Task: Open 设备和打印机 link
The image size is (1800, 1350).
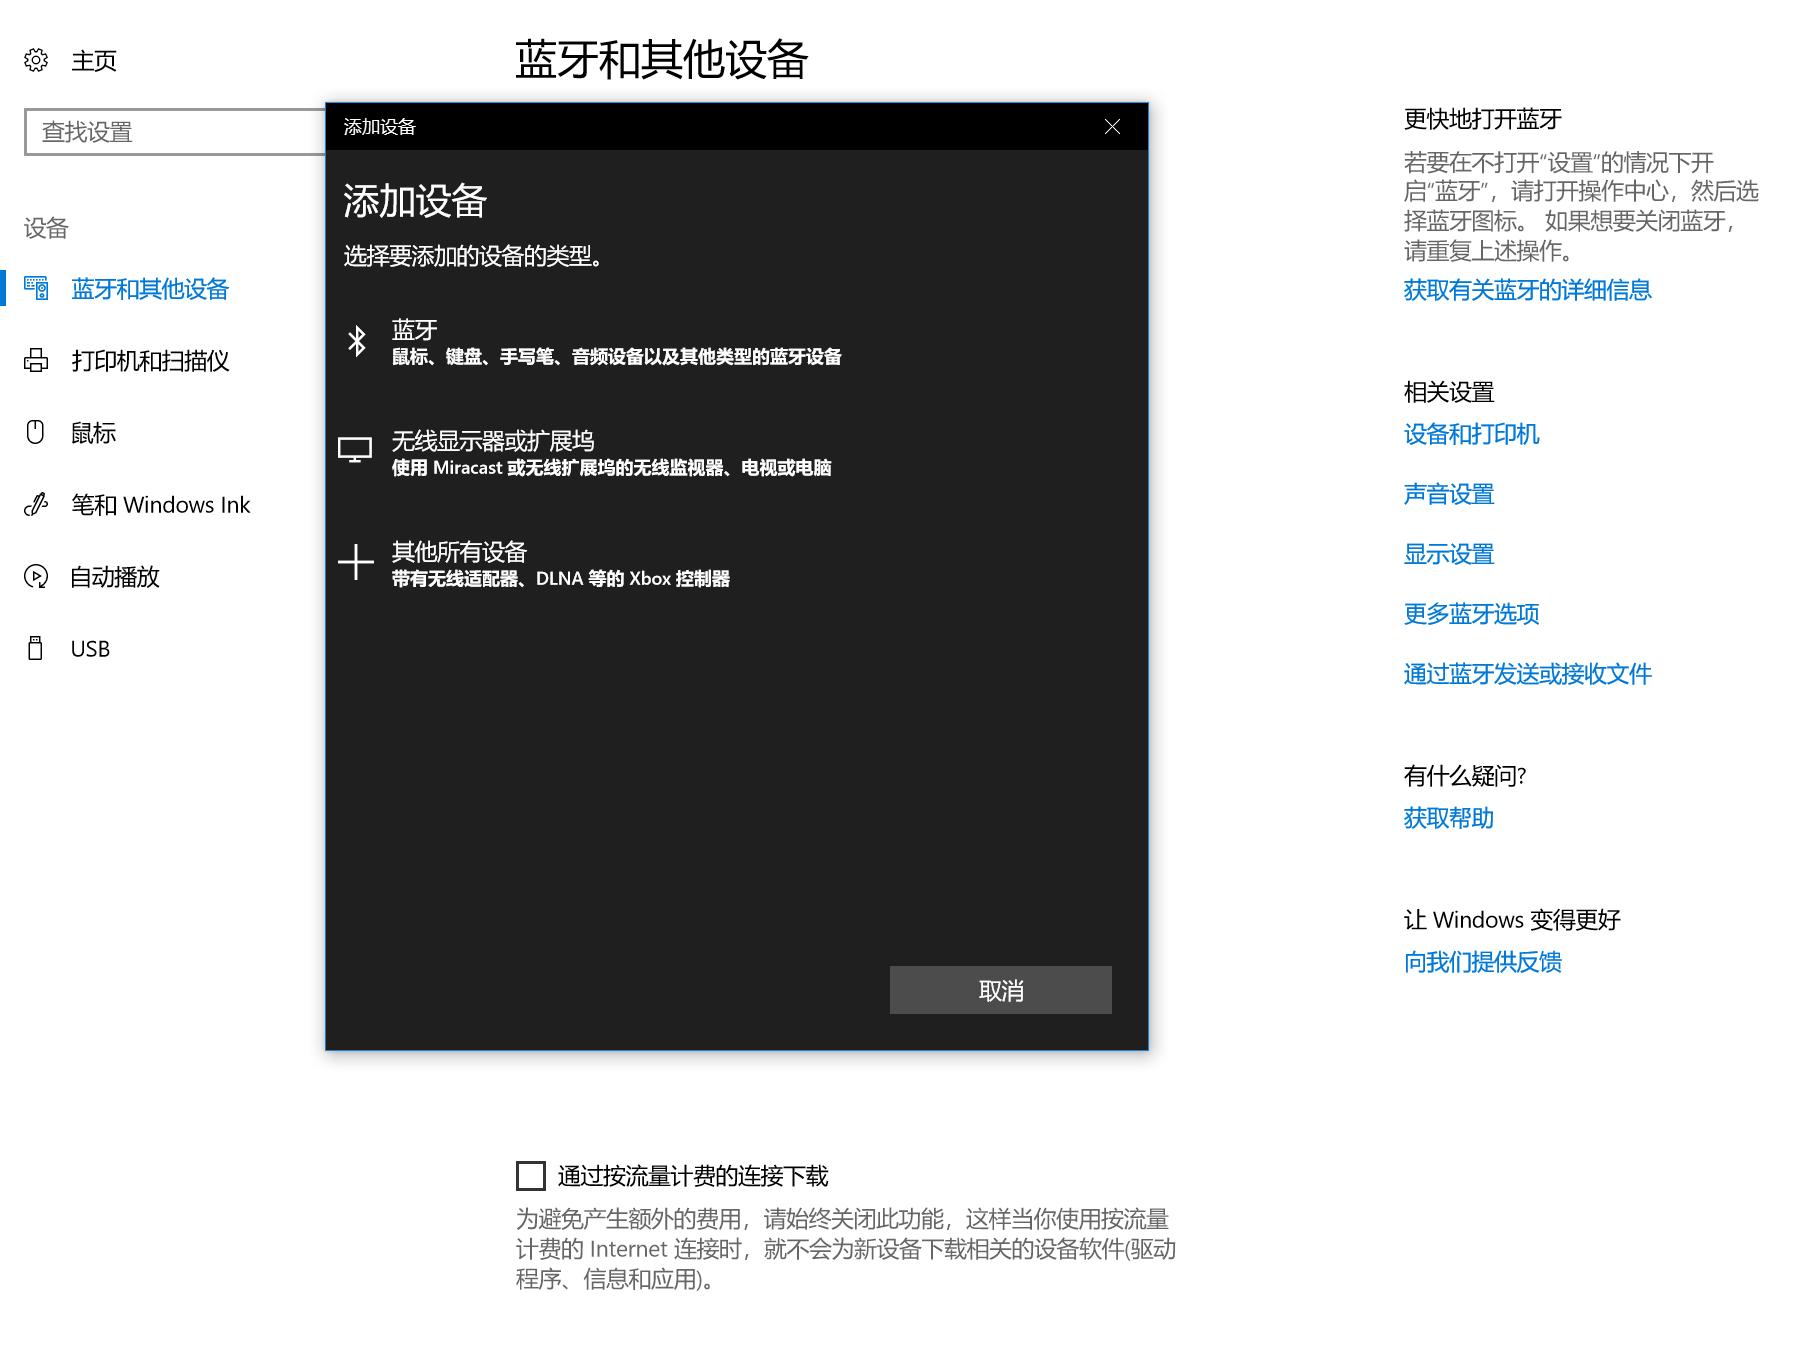Action: point(1471,434)
